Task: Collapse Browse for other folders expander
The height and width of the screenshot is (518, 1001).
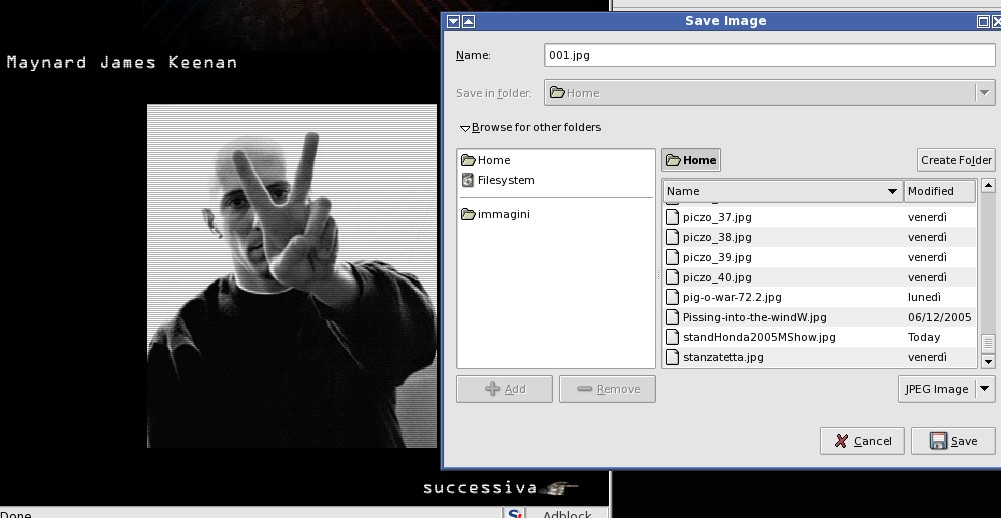Action: click(x=530, y=127)
